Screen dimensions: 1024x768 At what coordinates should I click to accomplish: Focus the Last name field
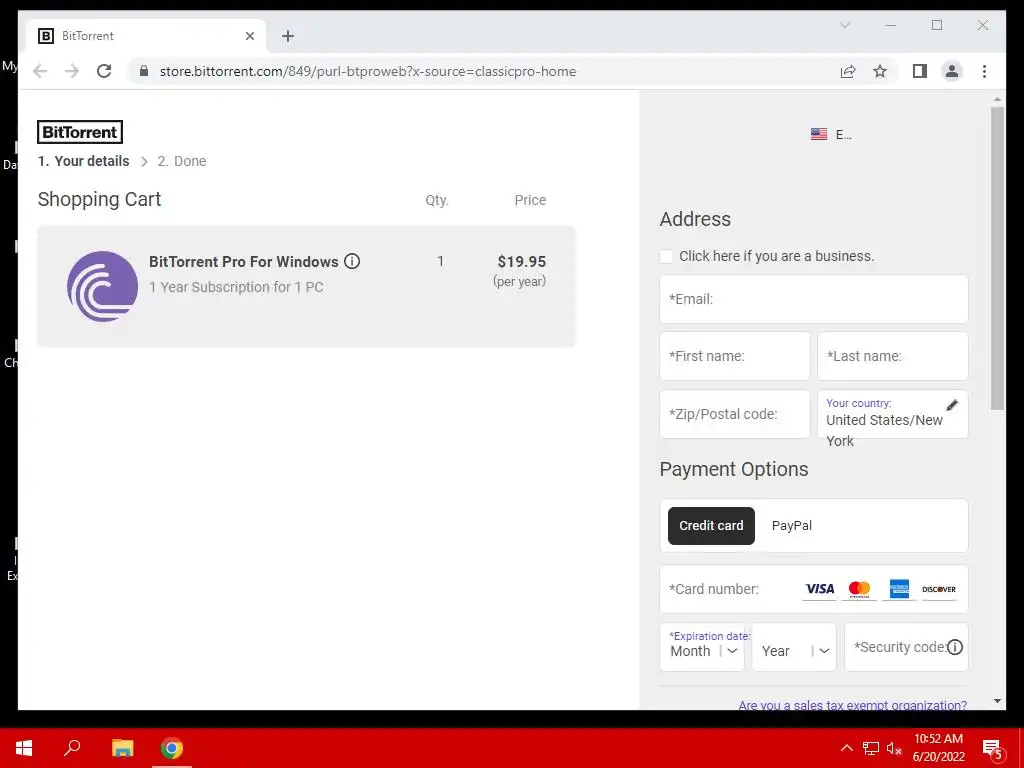coord(893,356)
